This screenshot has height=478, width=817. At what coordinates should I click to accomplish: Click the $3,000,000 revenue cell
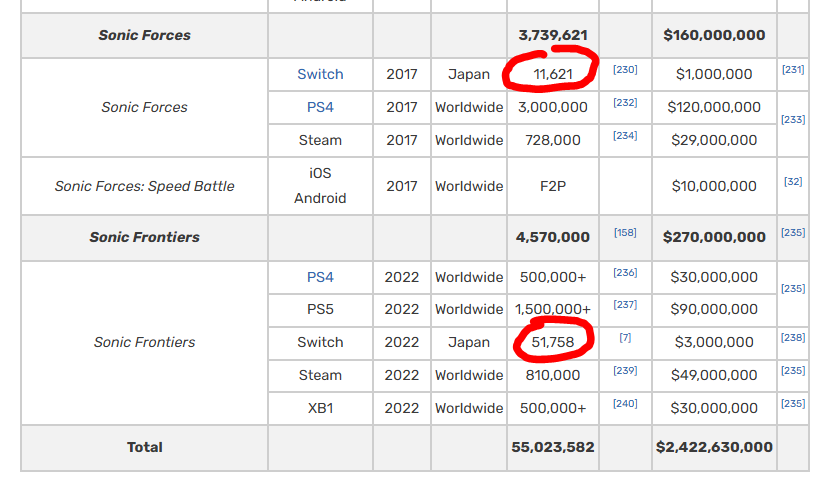(714, 342)
